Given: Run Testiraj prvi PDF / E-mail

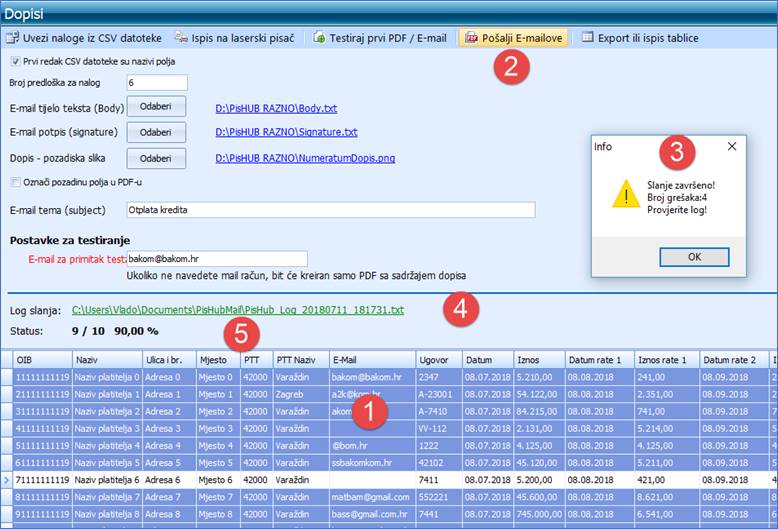Looking at the screenshot, I should [x=380, y=38].
